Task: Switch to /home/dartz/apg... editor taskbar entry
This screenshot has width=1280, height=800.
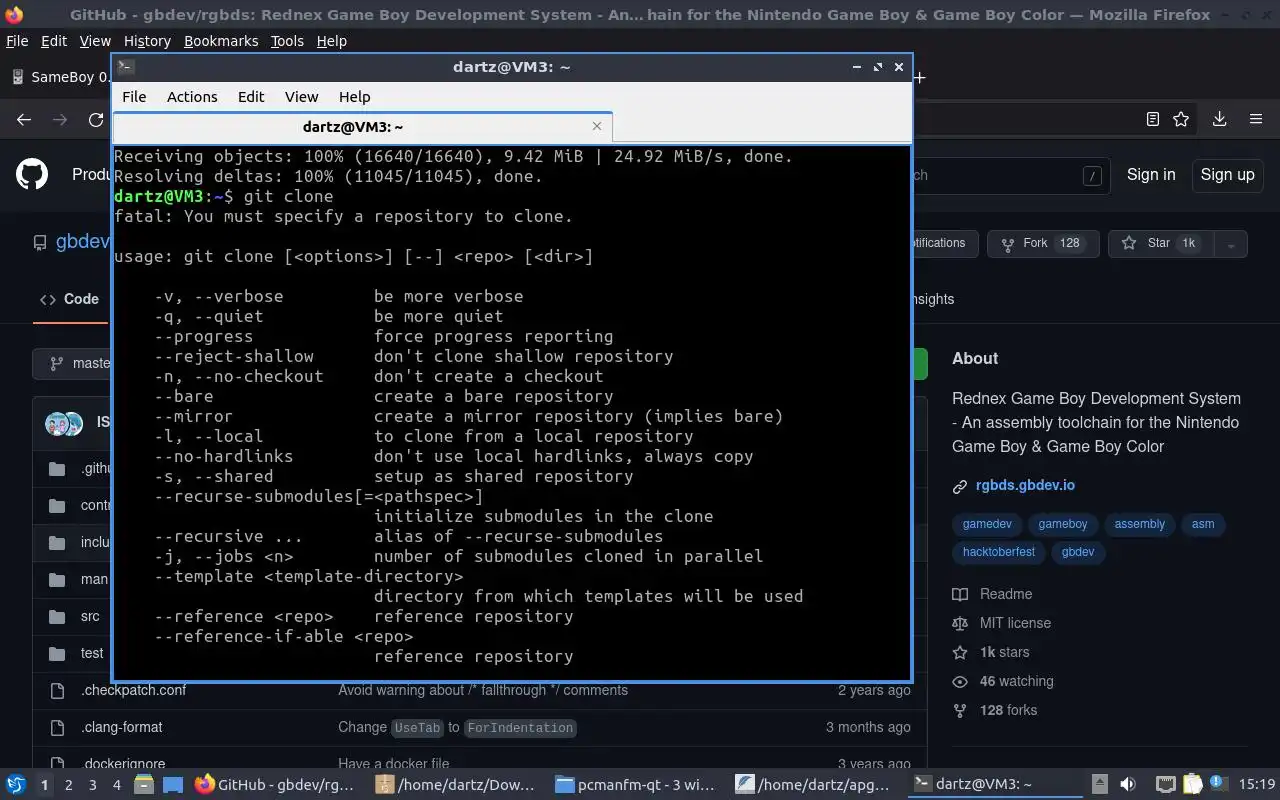Action: [815, 785]
